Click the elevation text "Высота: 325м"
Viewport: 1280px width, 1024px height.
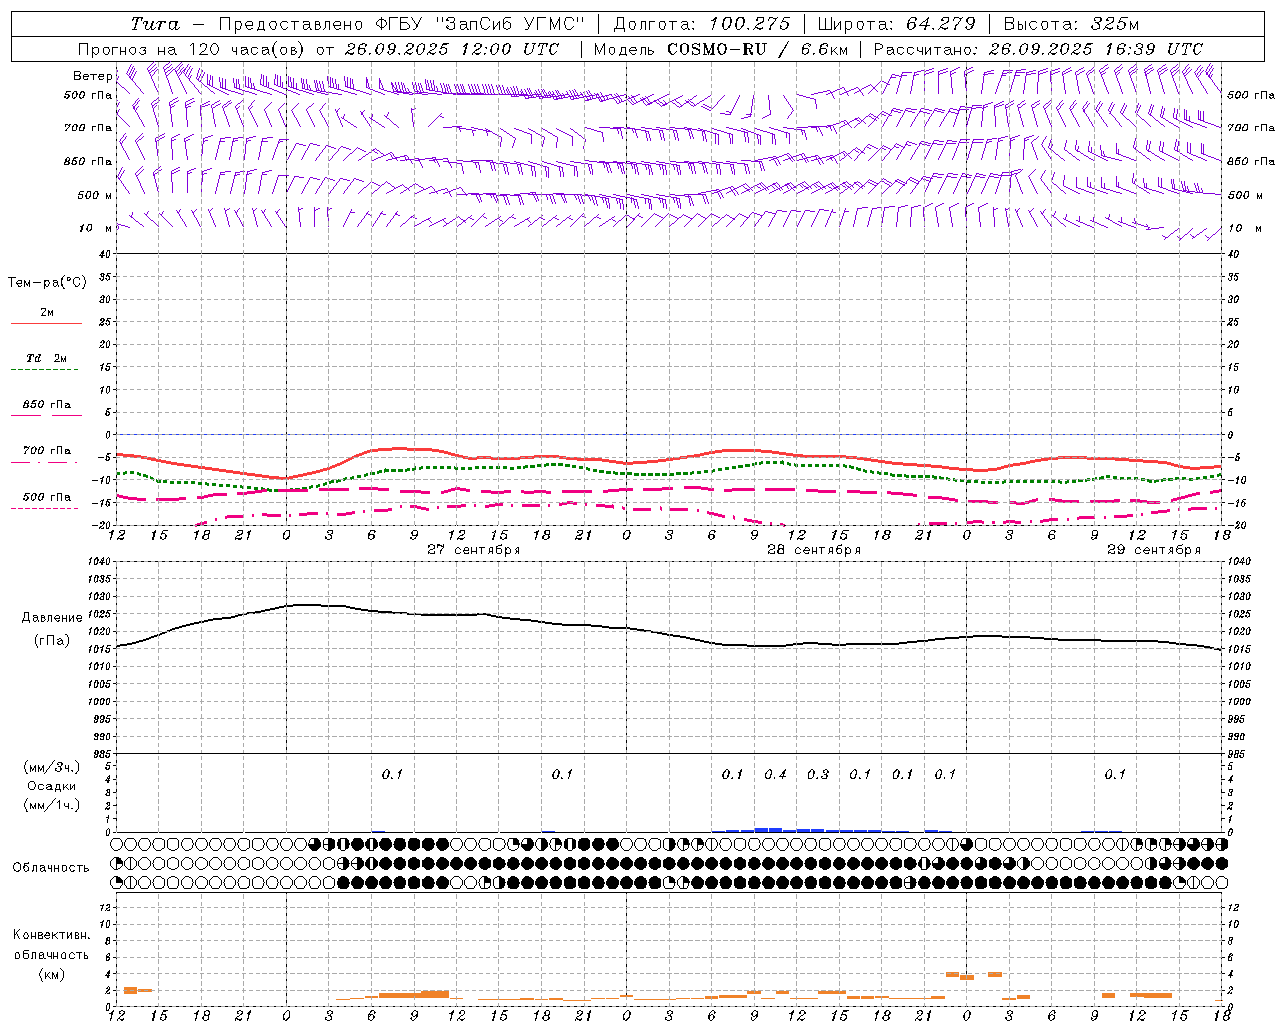point(1071,24)
